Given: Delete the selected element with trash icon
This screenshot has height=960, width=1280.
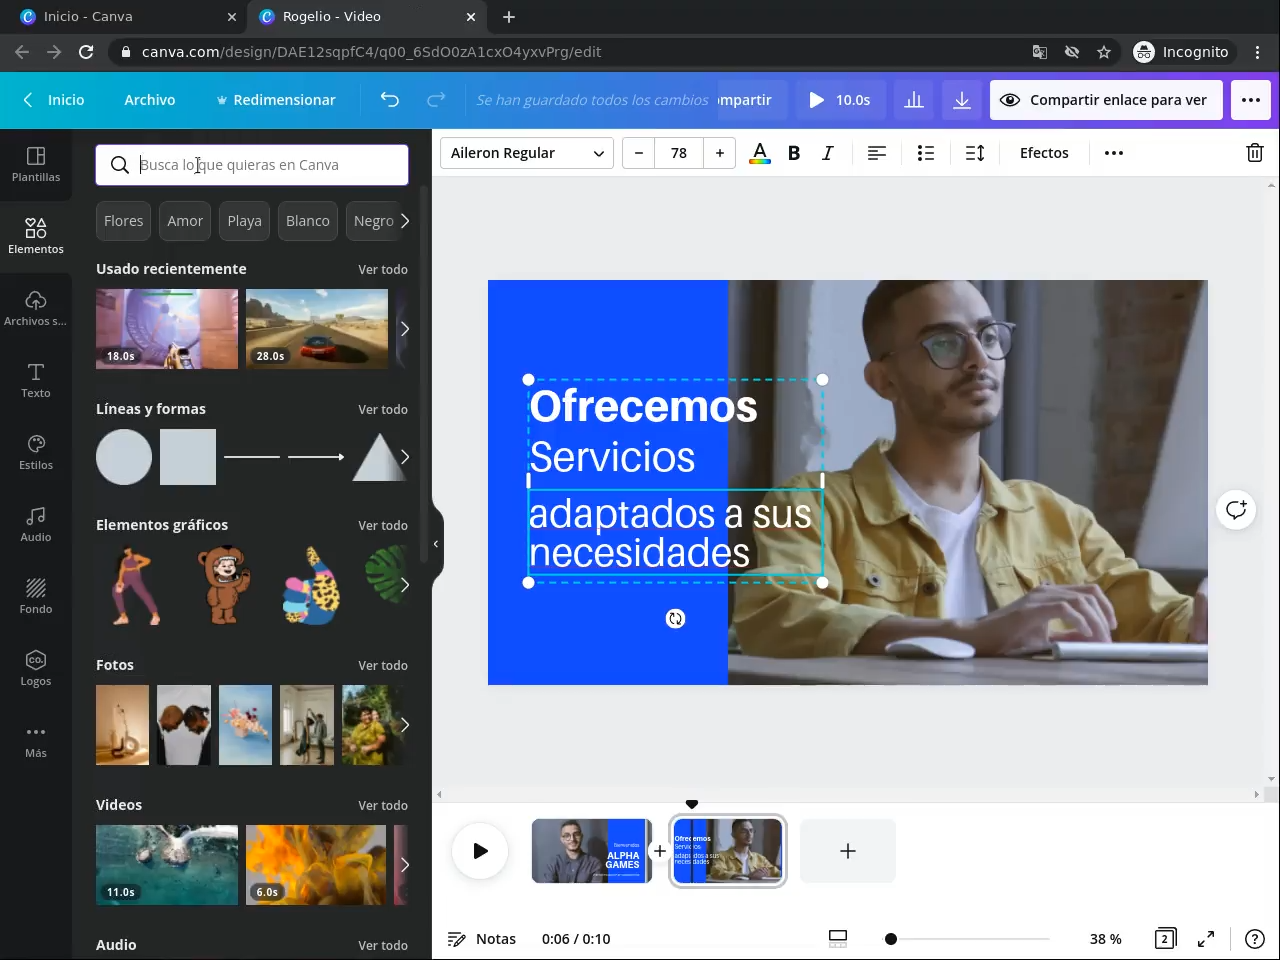Looking at the screenshot, I should tap(1254, 153).
